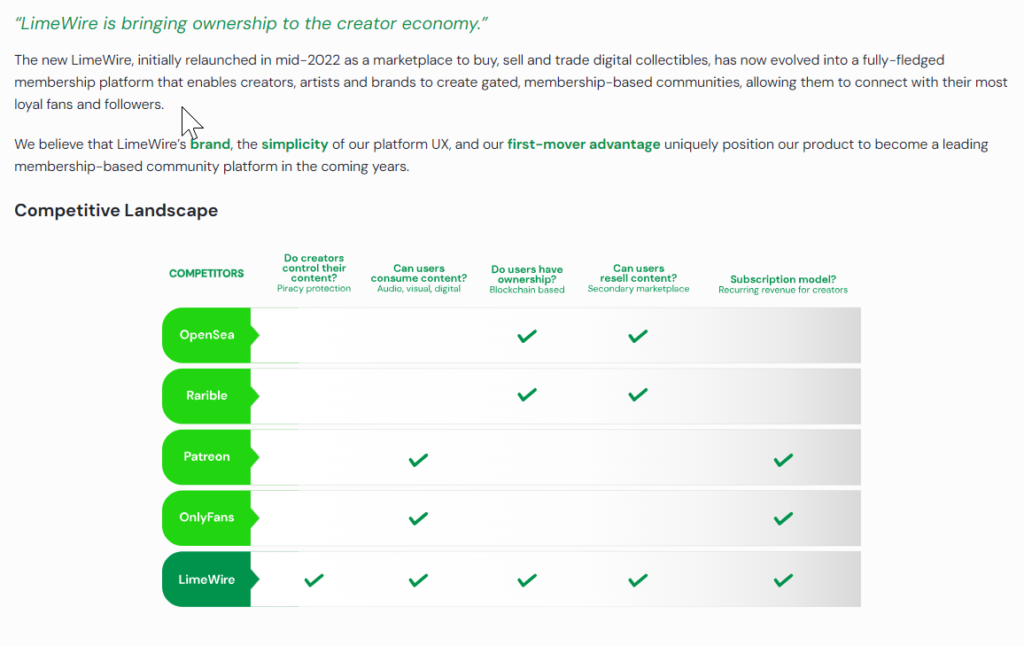
Task: Click Patreon's checkmark for users consume content
Action: coord(419,460)
